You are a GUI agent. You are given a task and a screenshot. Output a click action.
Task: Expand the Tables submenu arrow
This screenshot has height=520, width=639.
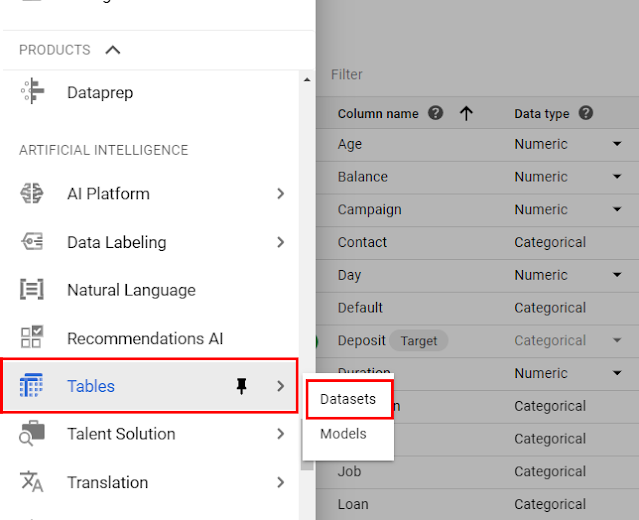tap(280, 386)
